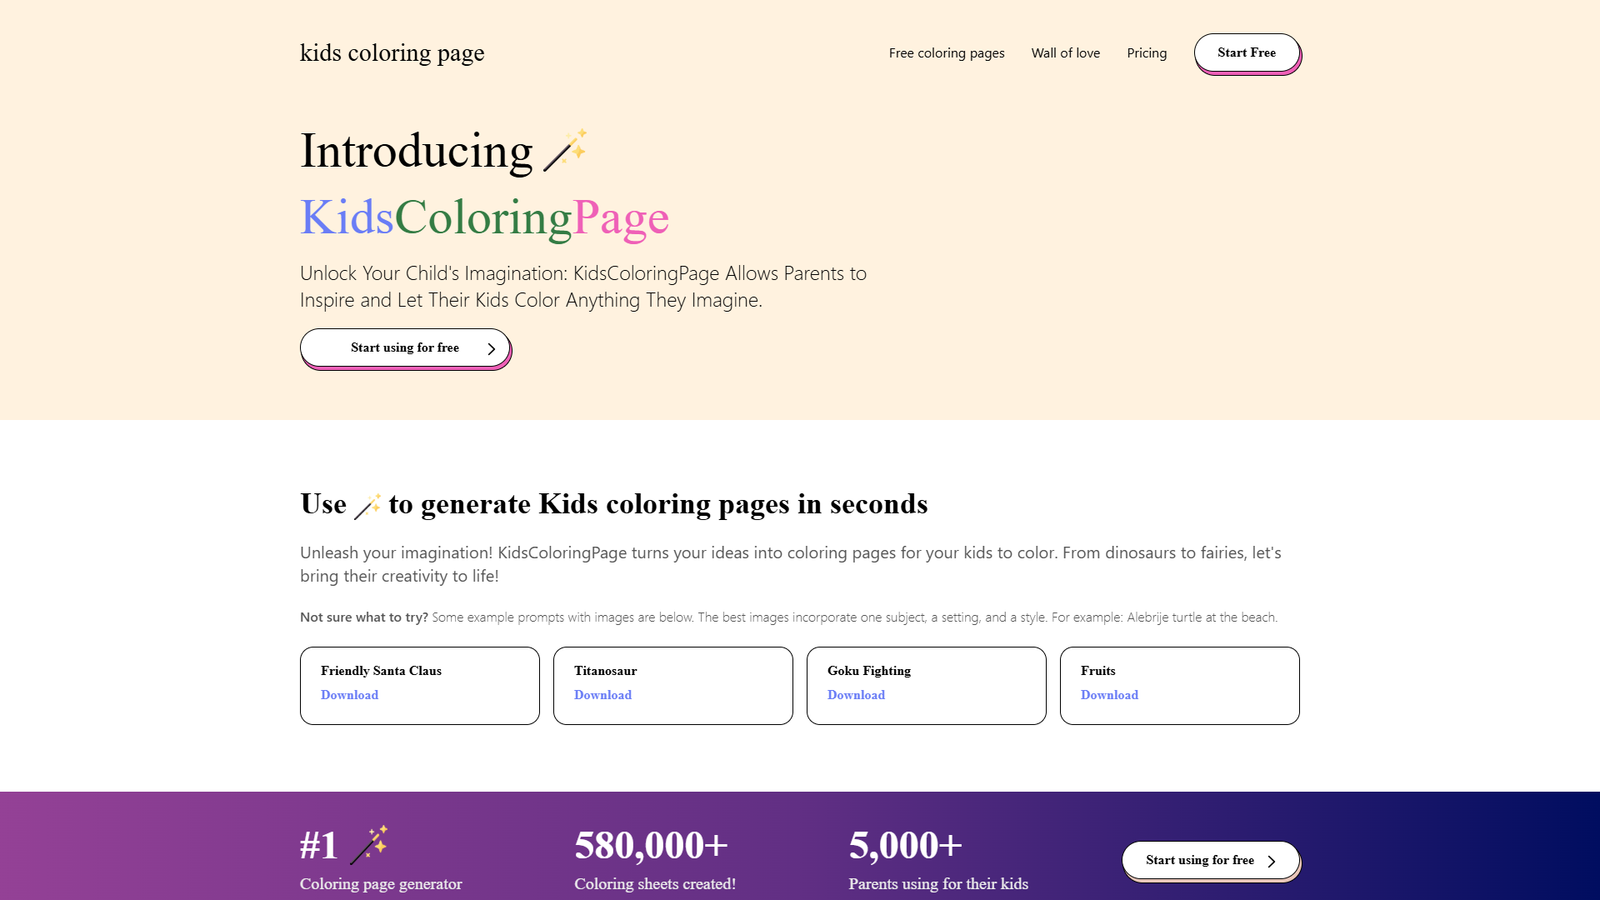Image resolution: width=1600 pixels, height=900 pixels.
Task: Download the Fruits coloring page
Action: pyautogui.click(x=1109, y=694)
